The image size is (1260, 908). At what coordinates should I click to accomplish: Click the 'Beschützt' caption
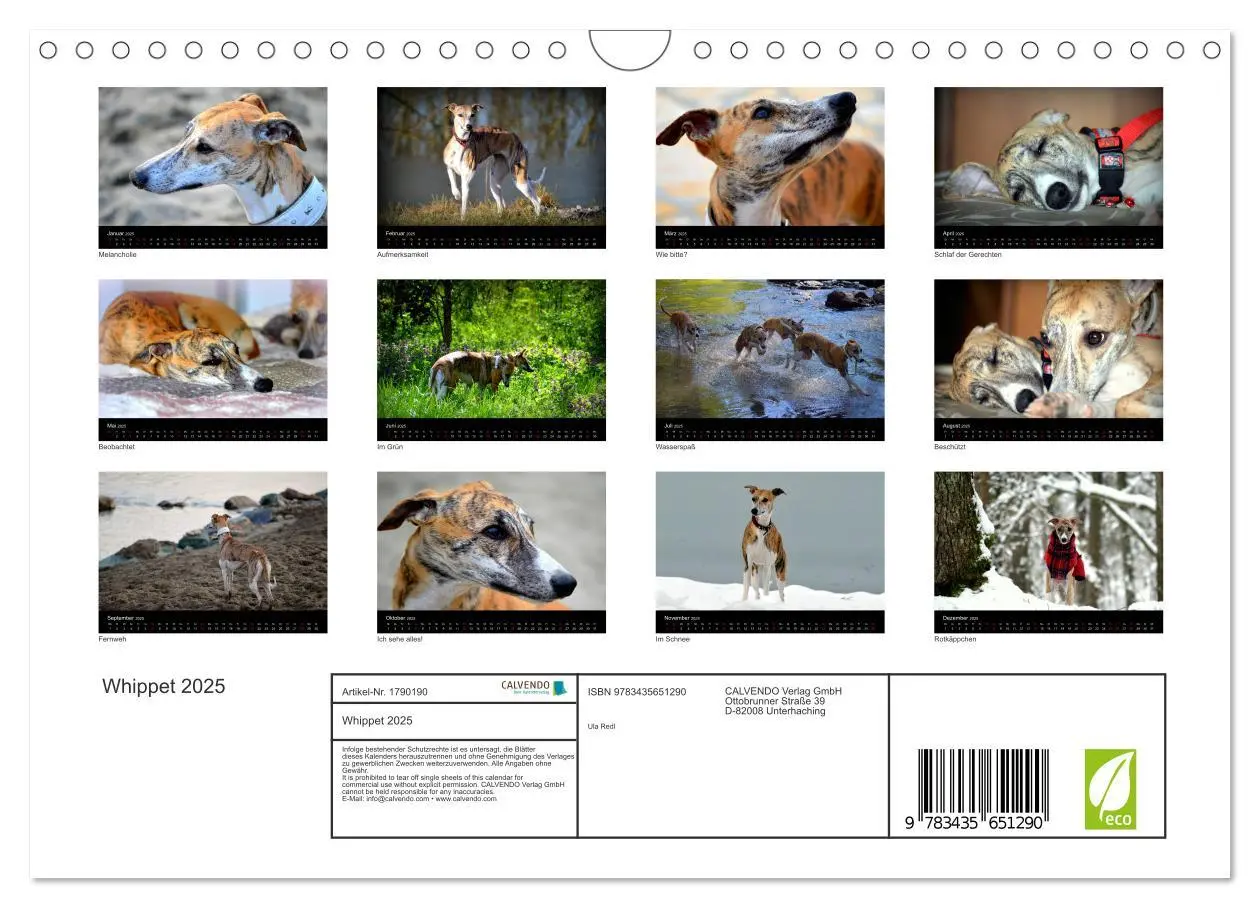950,447
